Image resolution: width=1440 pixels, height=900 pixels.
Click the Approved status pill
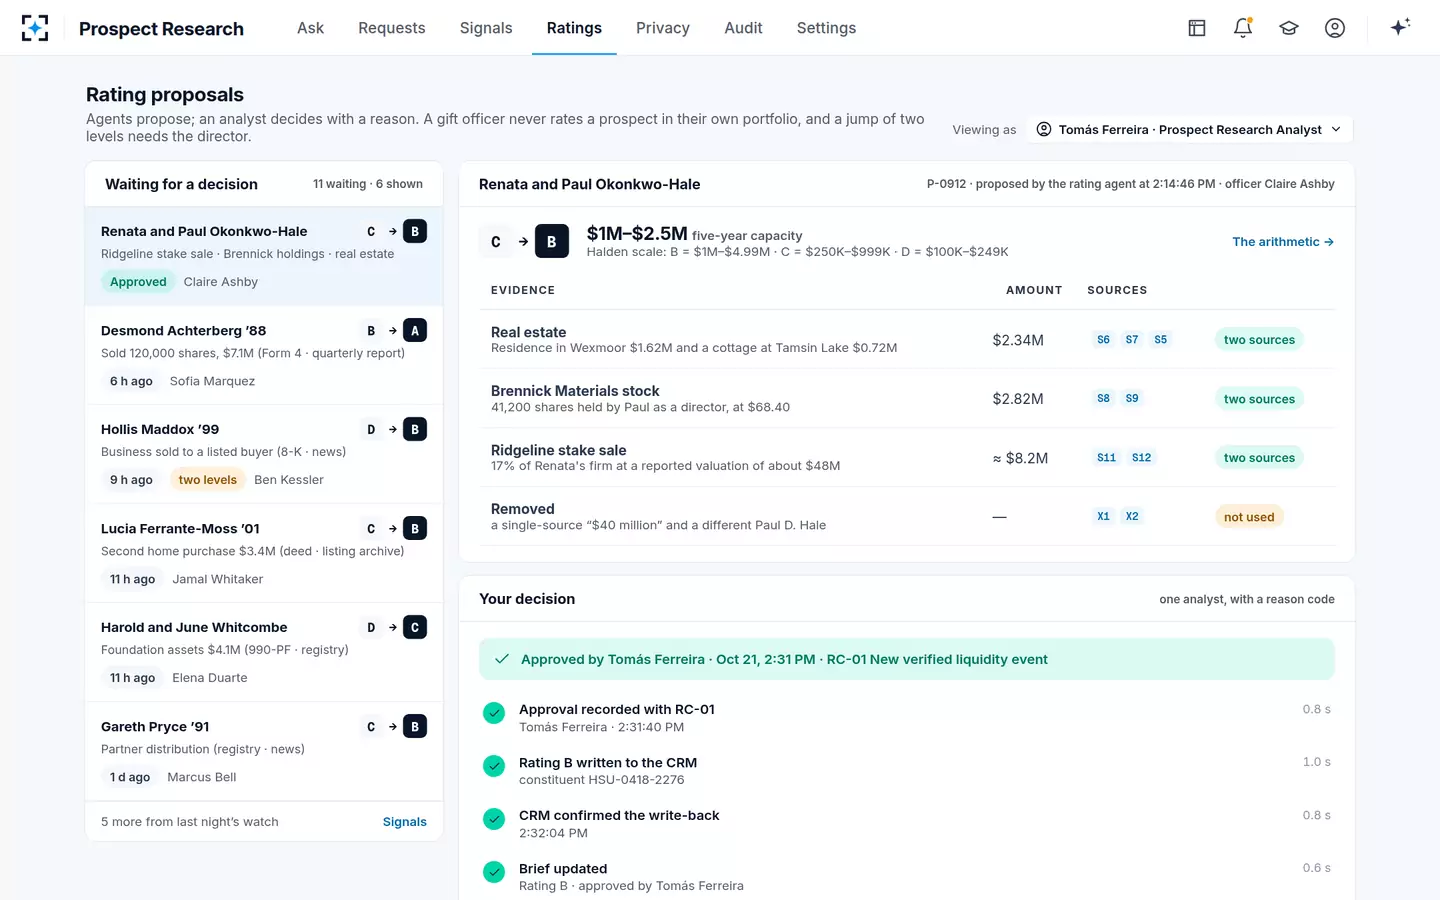click(x=138, y=282)
